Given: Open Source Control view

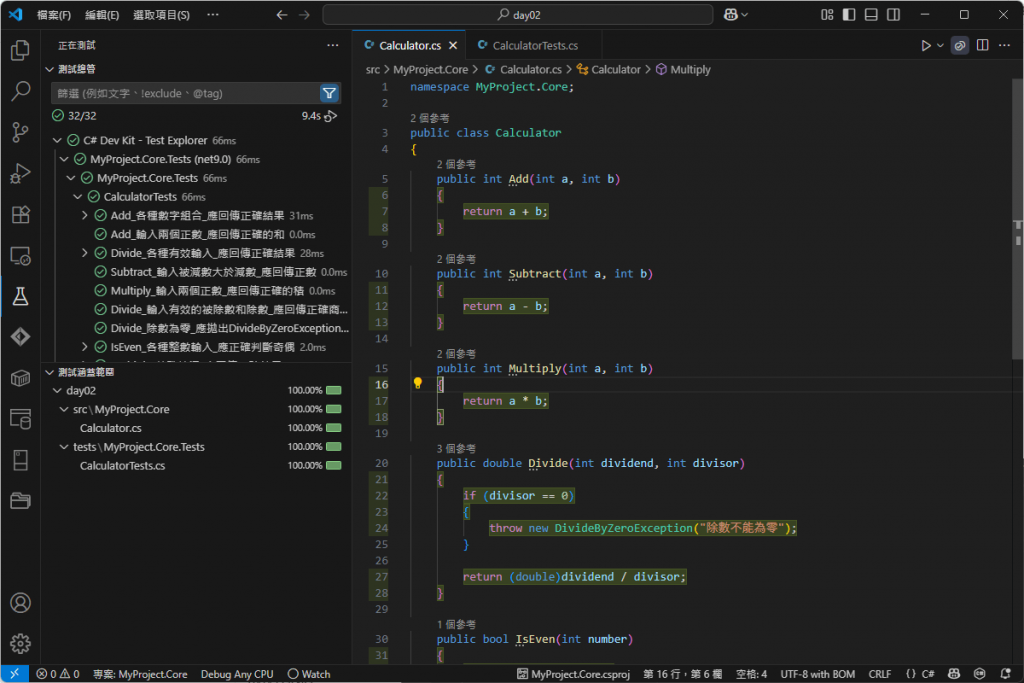Looking at the screenshot, I should (20, 133).
